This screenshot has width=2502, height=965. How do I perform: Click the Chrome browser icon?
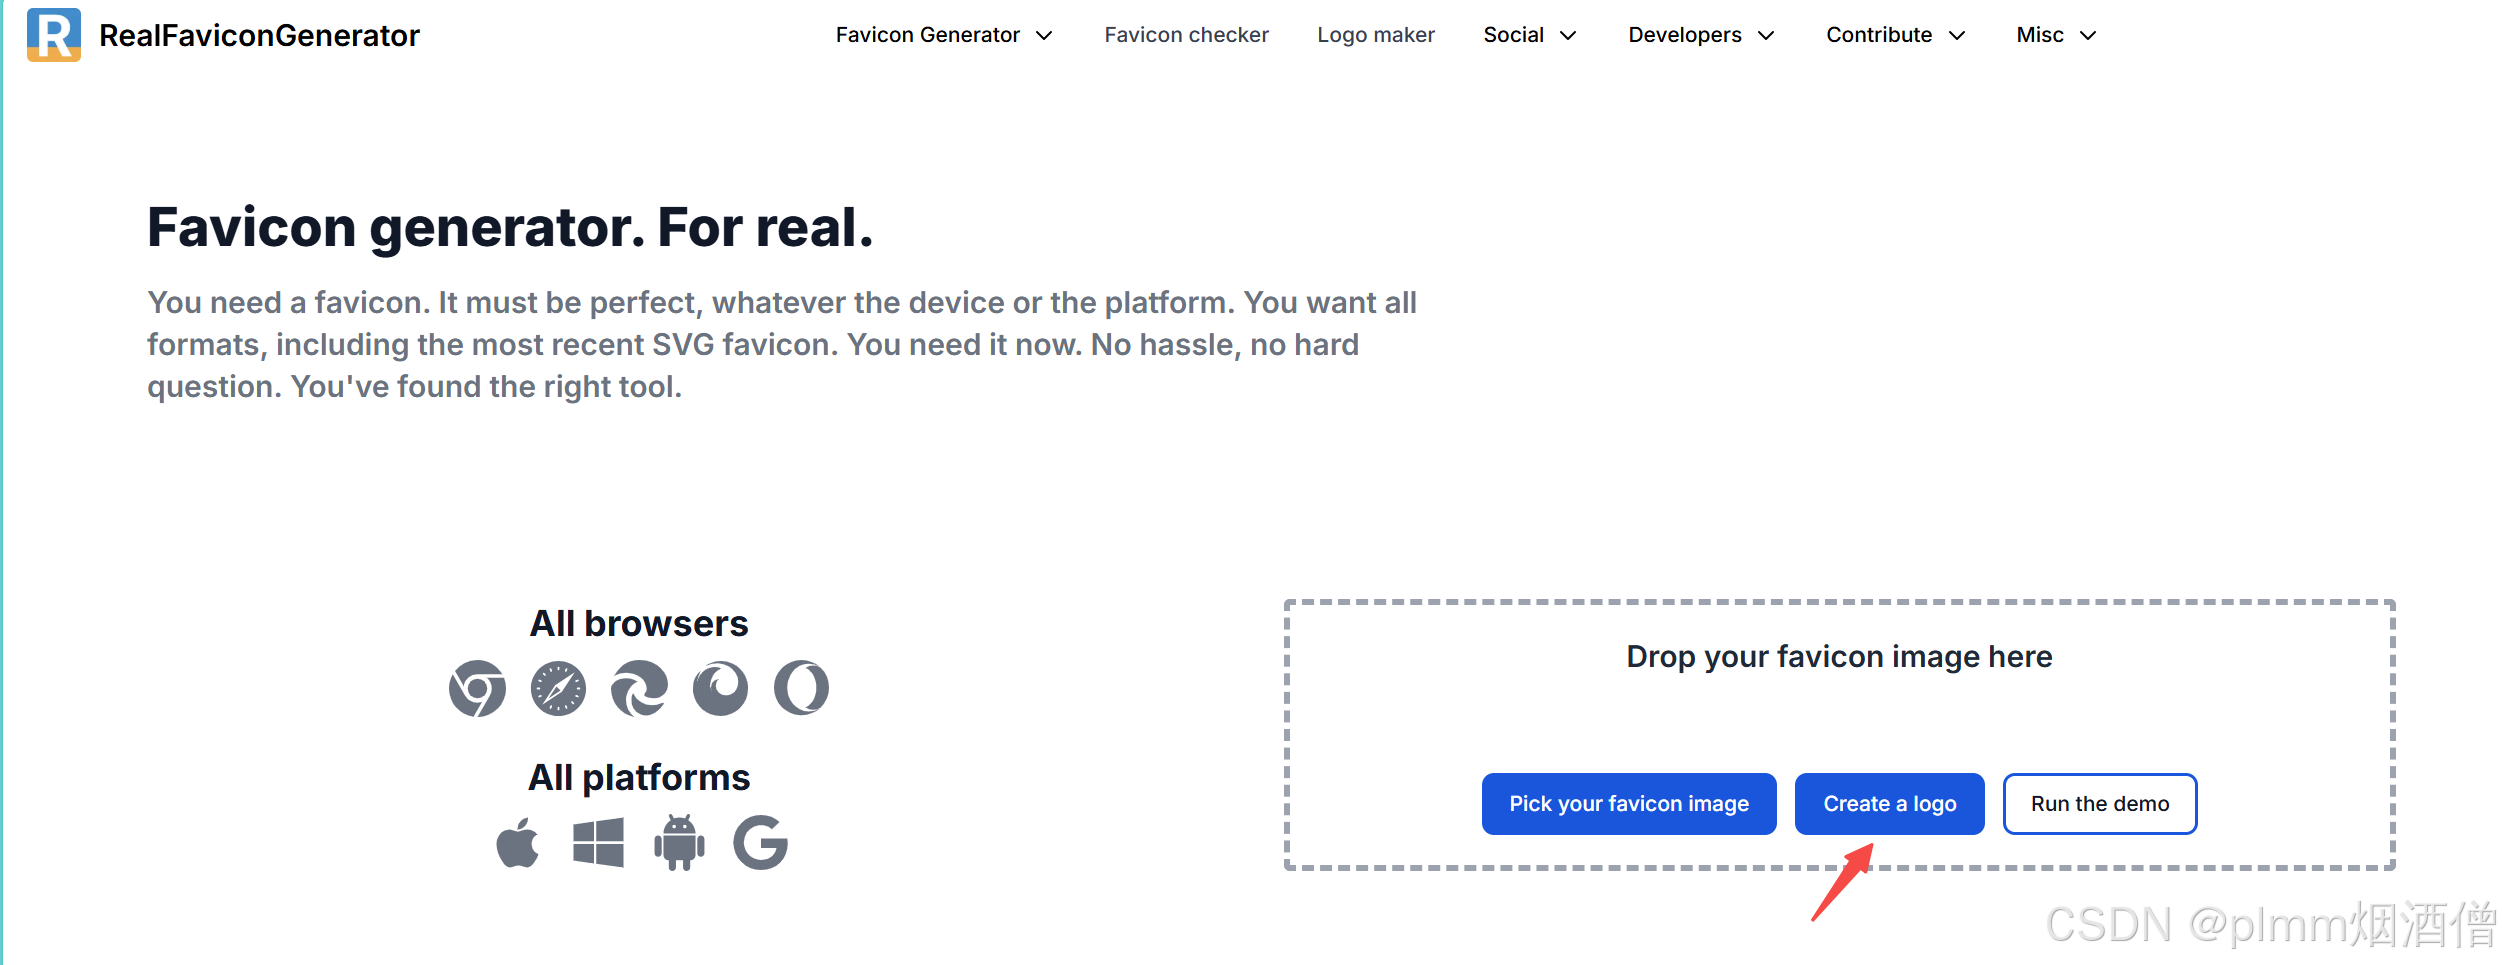coord(477,688)
